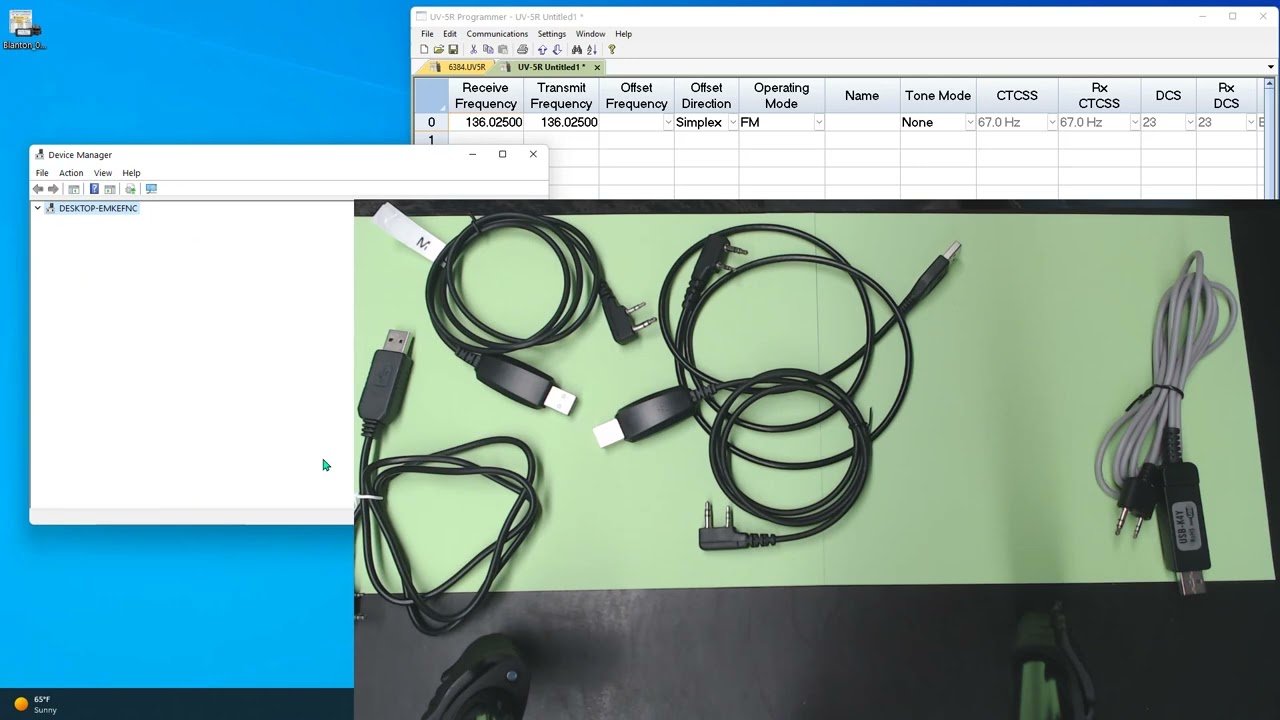Click Transmit Frequency column header
Viewport: 1280px width, 720px height.
click(561, 96)
